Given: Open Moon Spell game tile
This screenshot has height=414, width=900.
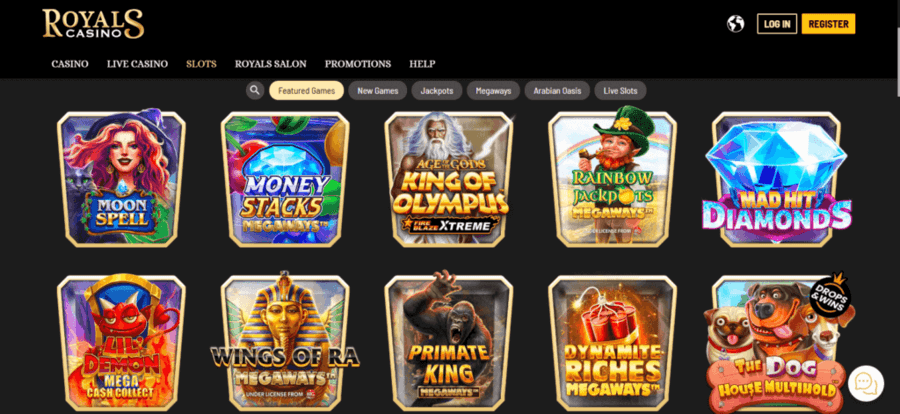Looking at the screenshot, I should (121, 179).
